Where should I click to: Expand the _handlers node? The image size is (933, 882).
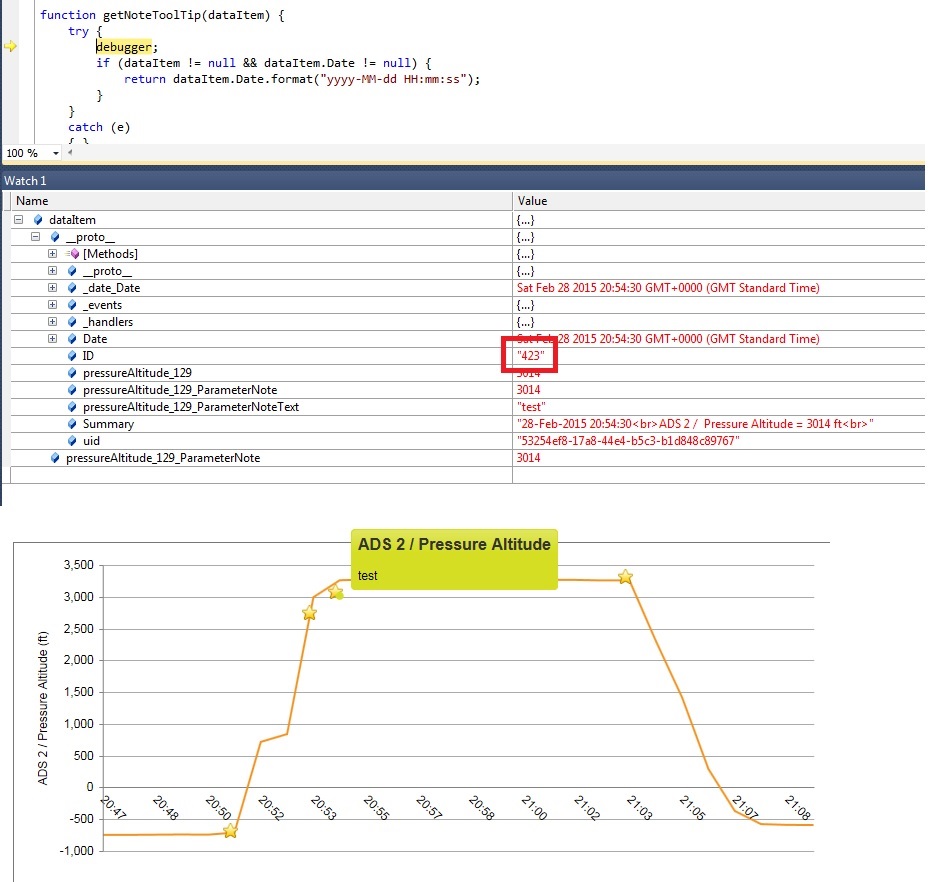coord(52,321)
